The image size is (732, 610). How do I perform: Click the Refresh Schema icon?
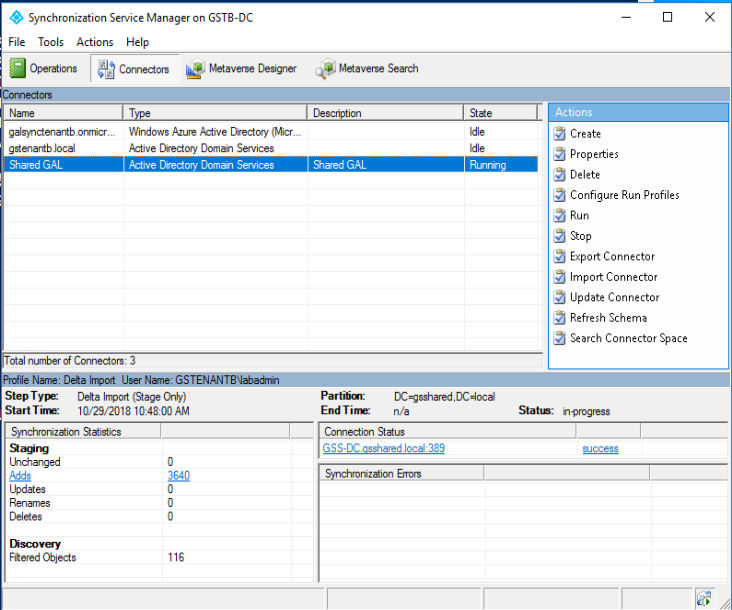pyautogui.click(x=560, y=318)
